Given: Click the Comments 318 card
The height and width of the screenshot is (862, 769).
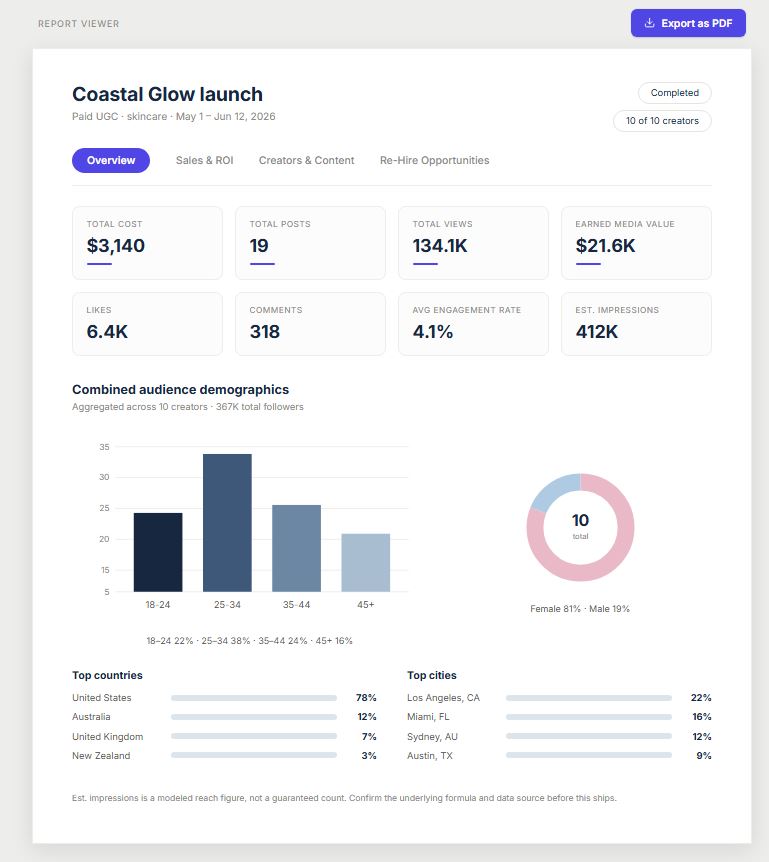Looking at the screenshot, I should [310, 324].
